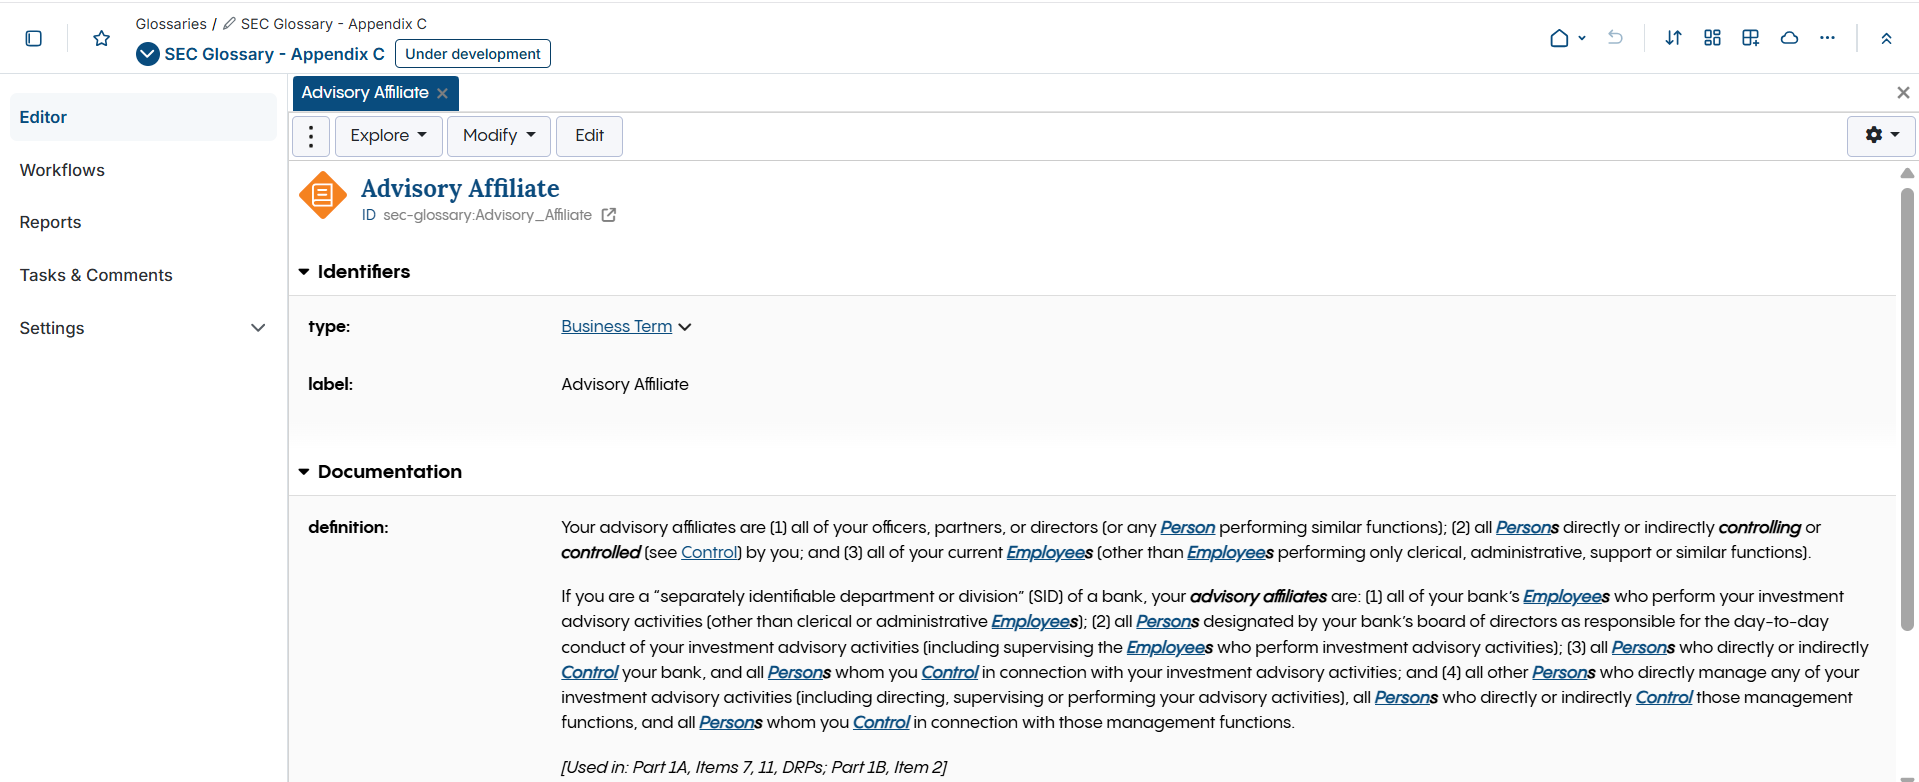Click the Edit button
The width and height of the screenshot is (1919, 782).
pyautogui.click(x=589, y=136)
